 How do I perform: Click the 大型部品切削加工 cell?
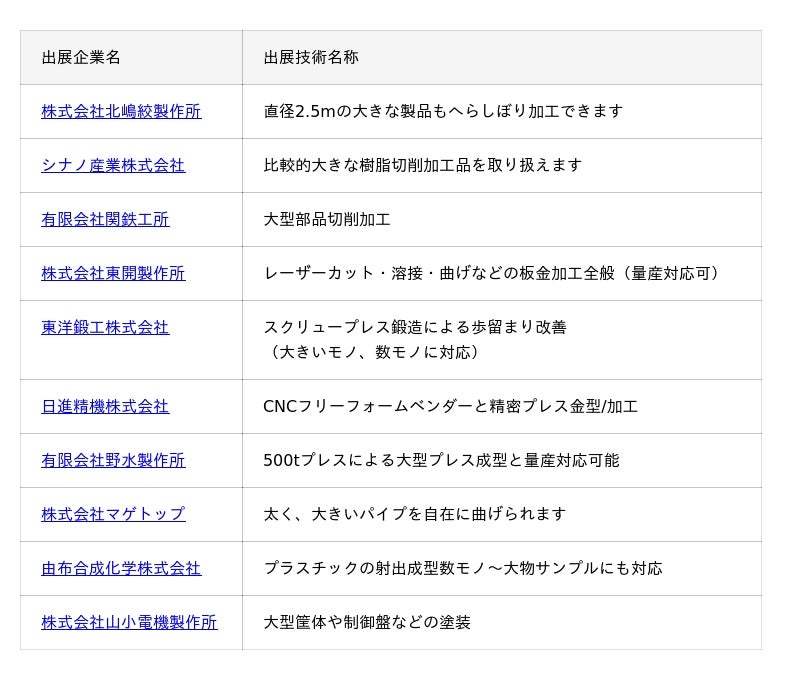[x=327, y=219]
